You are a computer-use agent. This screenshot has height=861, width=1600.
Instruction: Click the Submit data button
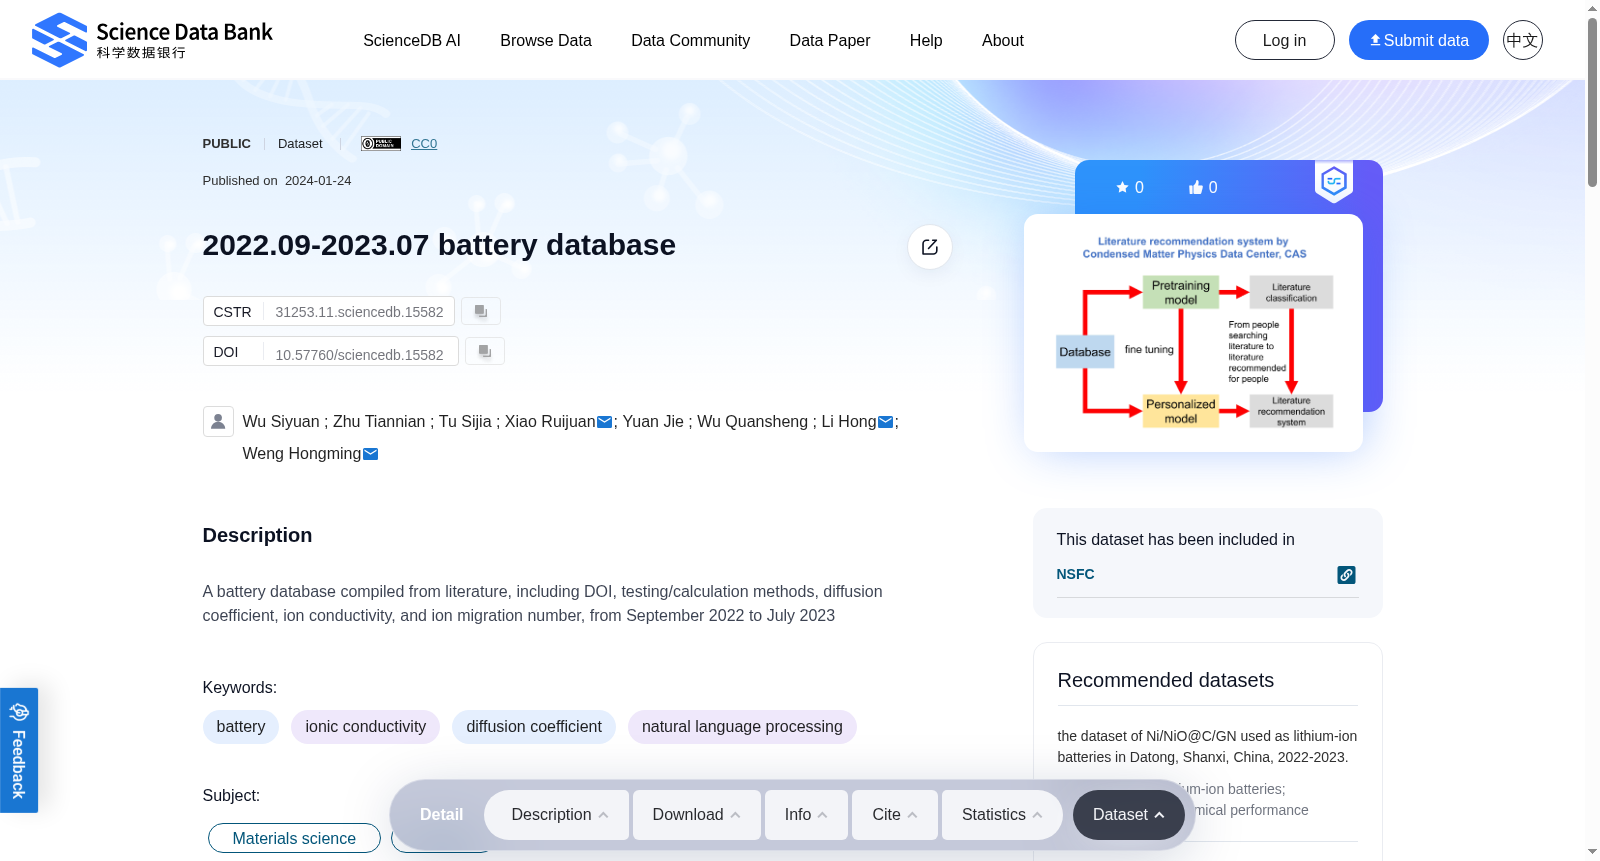(x=1419, y=40)
